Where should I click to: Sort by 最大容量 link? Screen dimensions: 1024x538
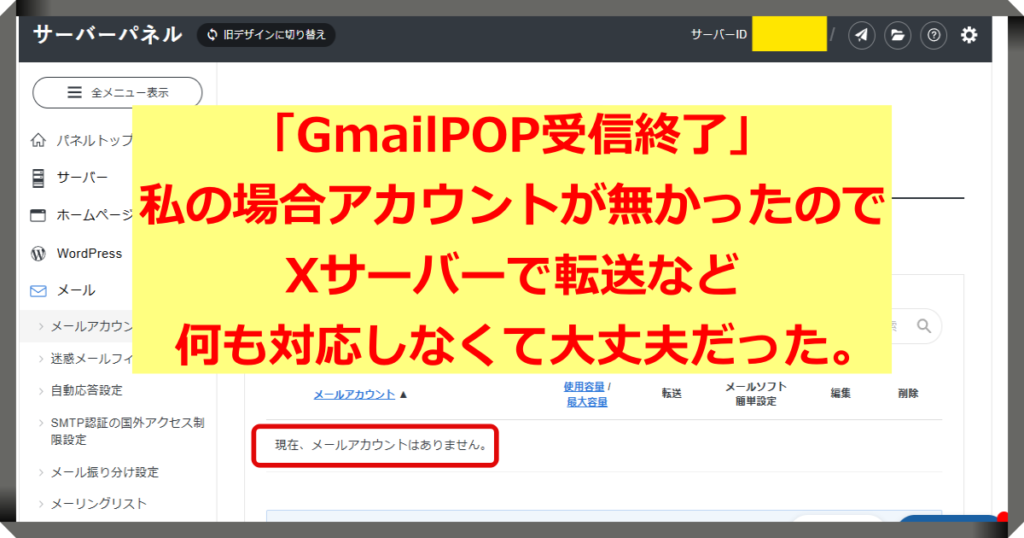(x=586, y=402)
